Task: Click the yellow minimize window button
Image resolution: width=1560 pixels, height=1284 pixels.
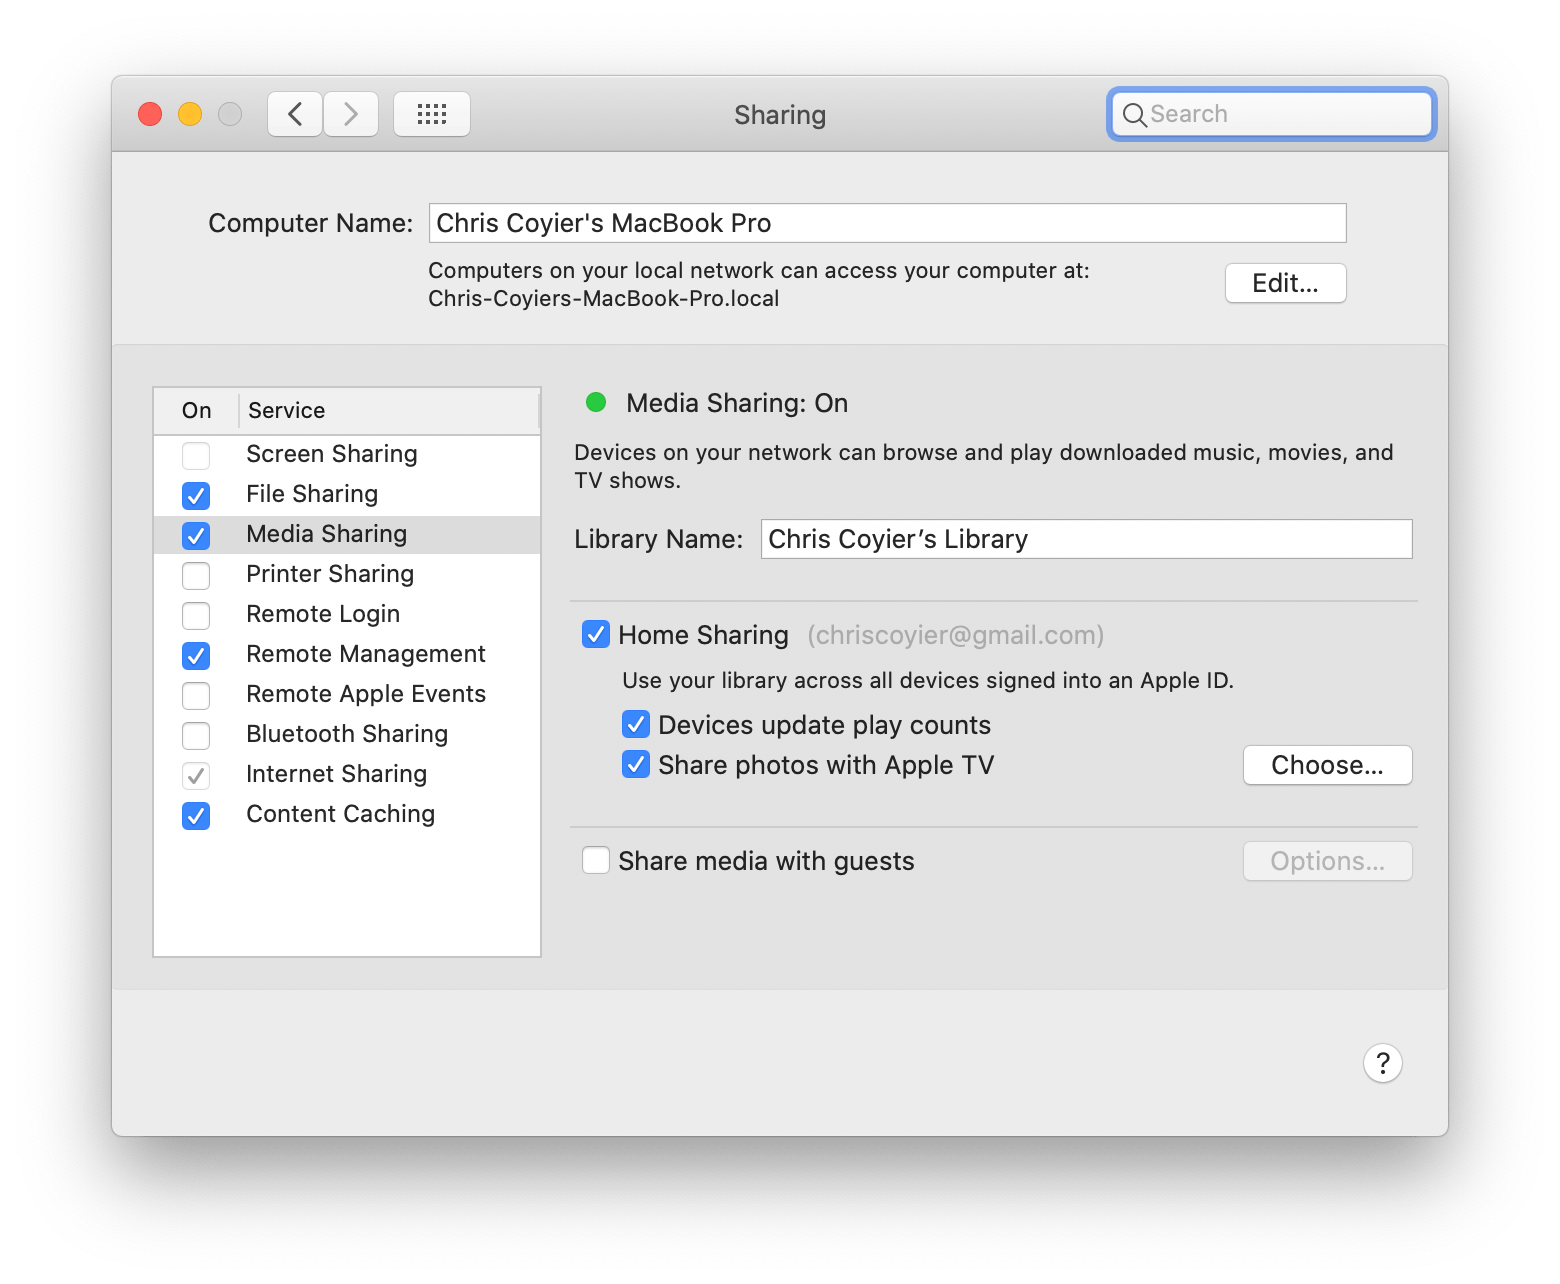Action: pos(190,114)
